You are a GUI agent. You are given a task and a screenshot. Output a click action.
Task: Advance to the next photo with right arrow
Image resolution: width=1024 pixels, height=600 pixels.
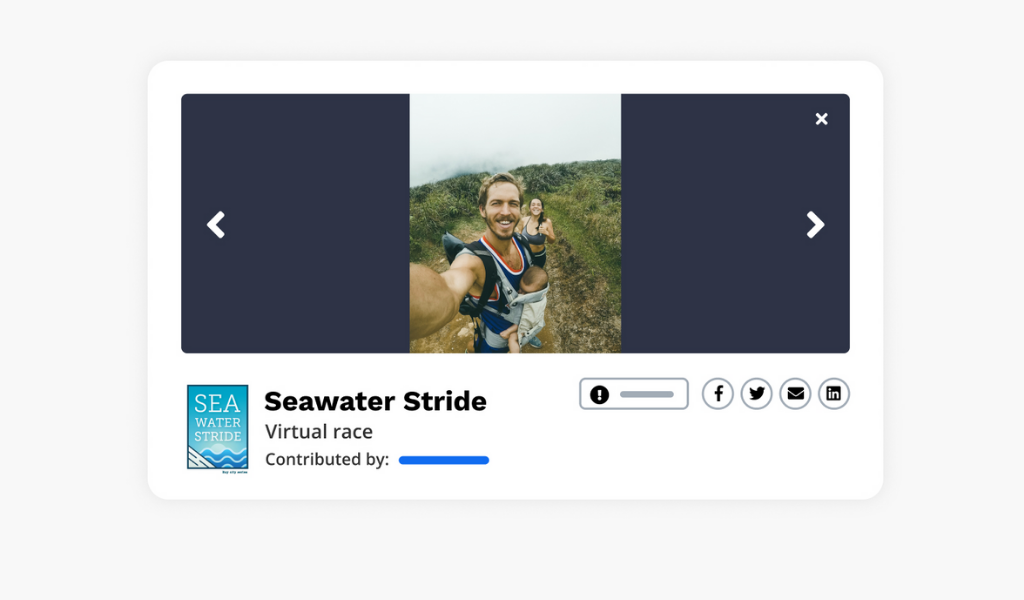814,224
